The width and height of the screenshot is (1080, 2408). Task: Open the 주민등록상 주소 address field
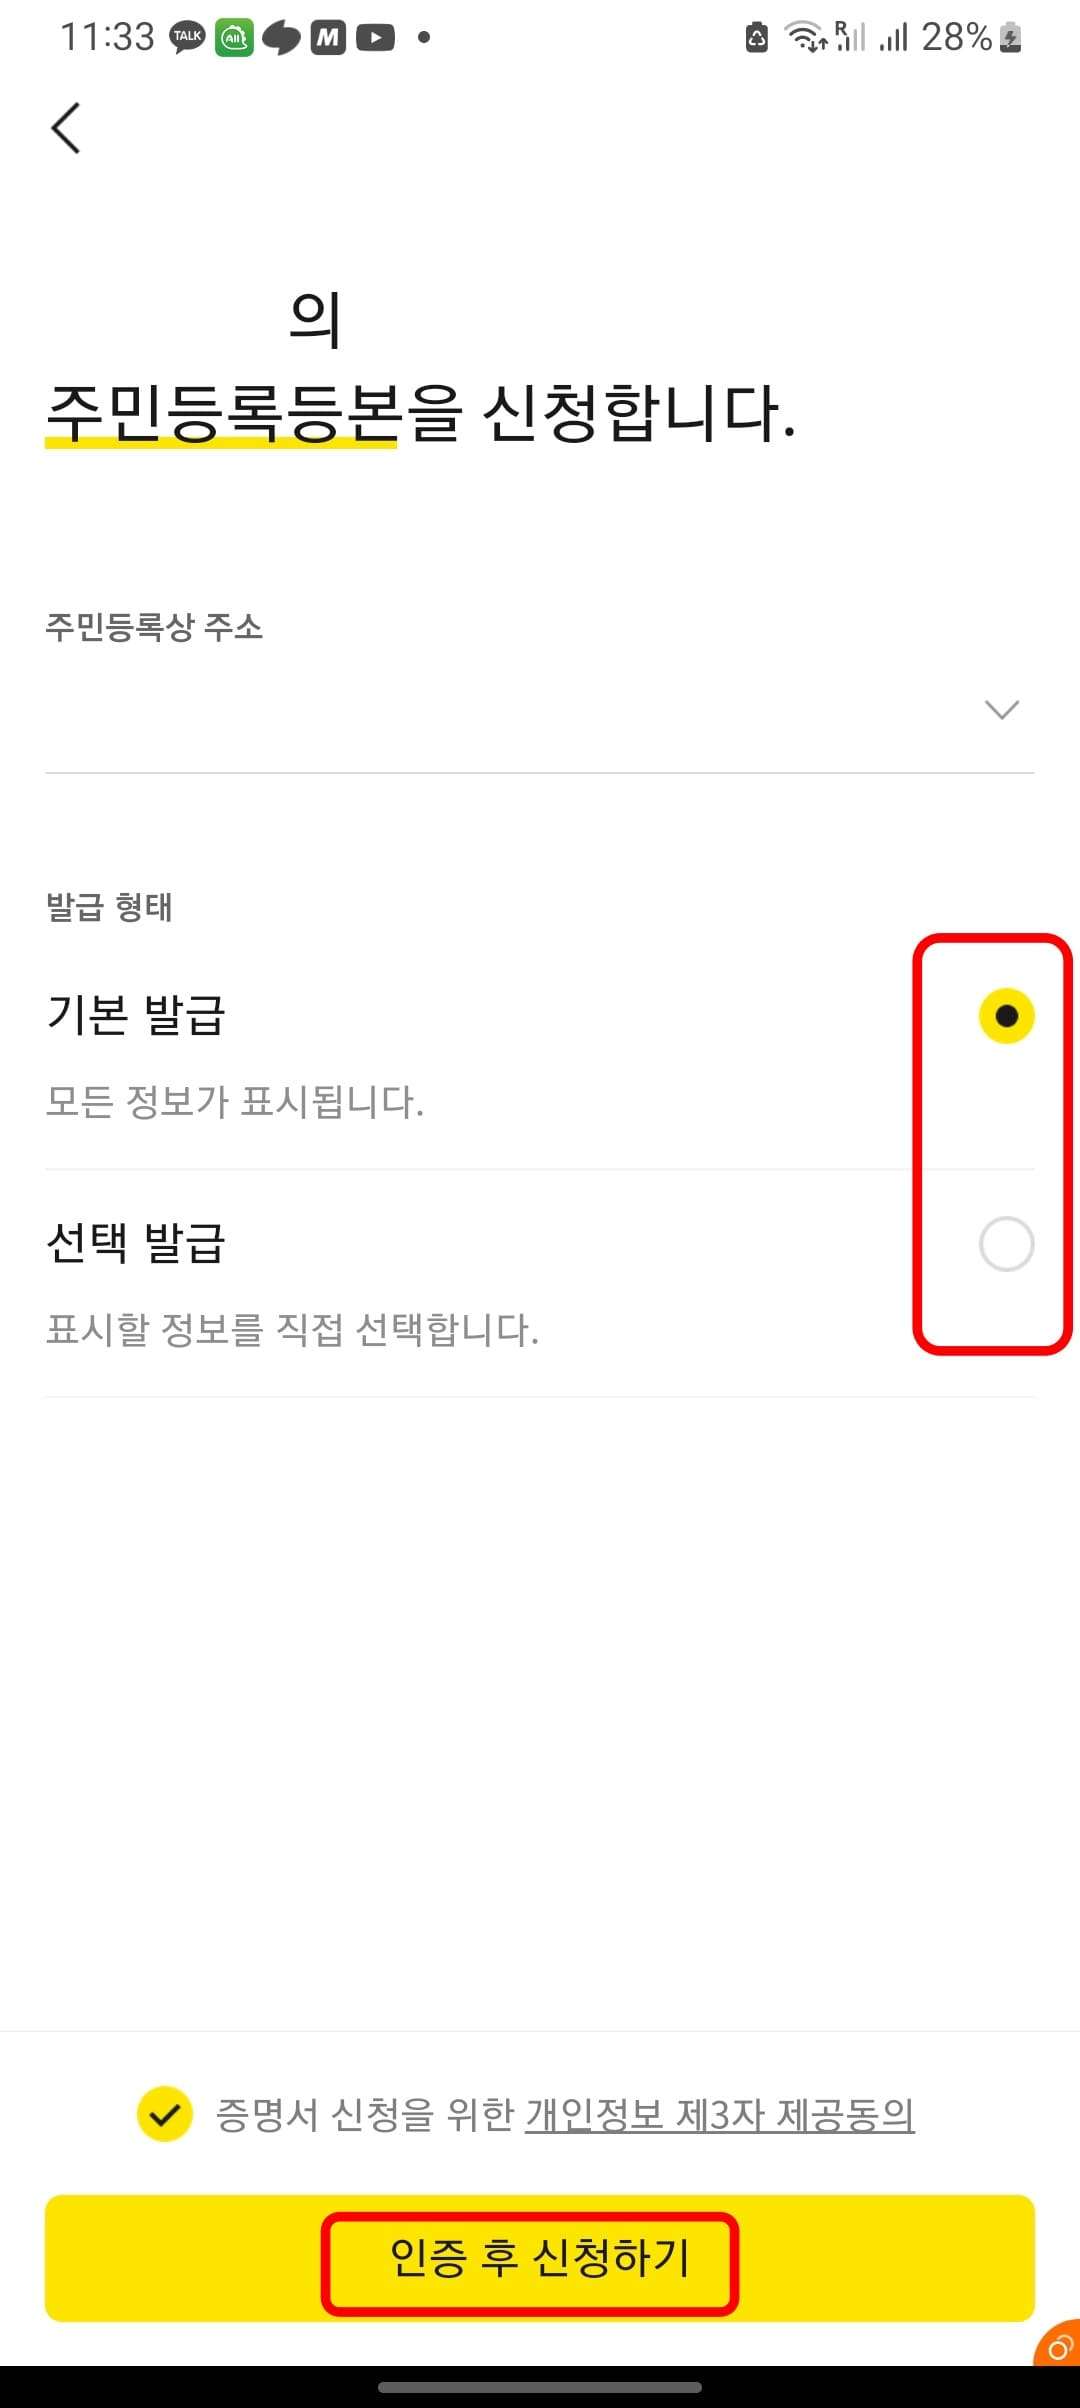pyautogui.click(x=540, y=709)
